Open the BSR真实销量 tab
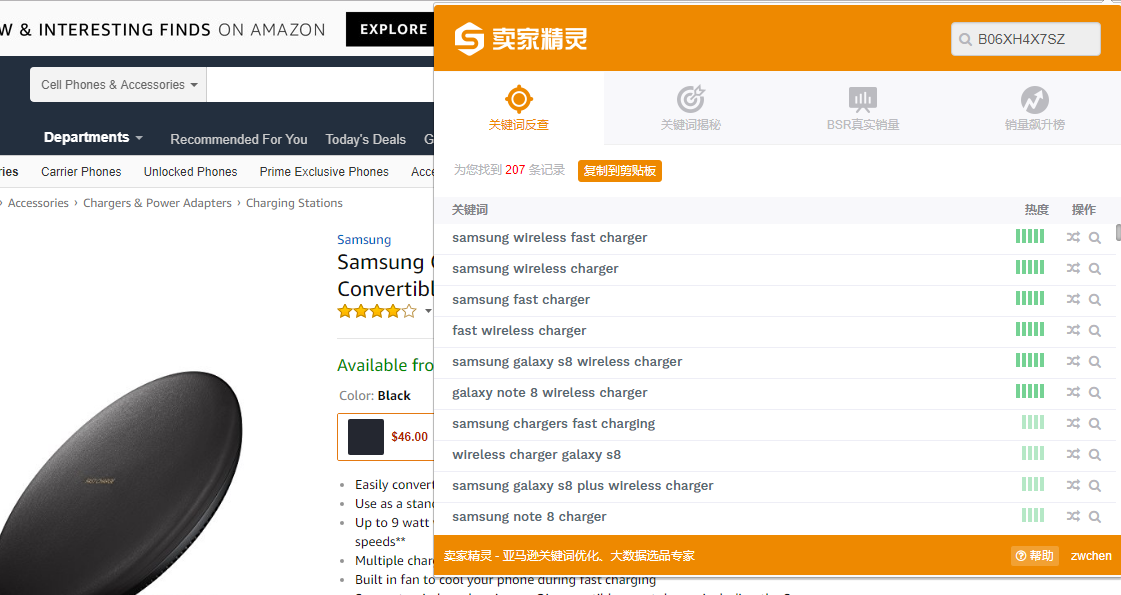This screenshot has width=1121, height=595. click(x=862, y=109)
